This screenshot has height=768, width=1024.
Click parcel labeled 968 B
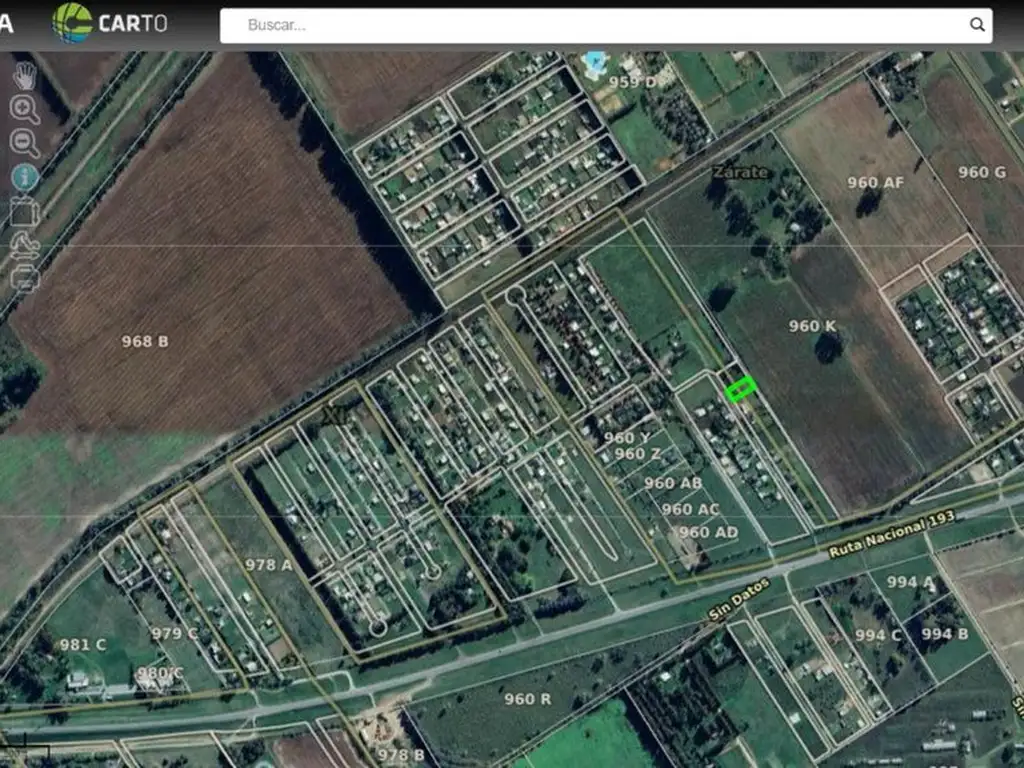point(145,341)
